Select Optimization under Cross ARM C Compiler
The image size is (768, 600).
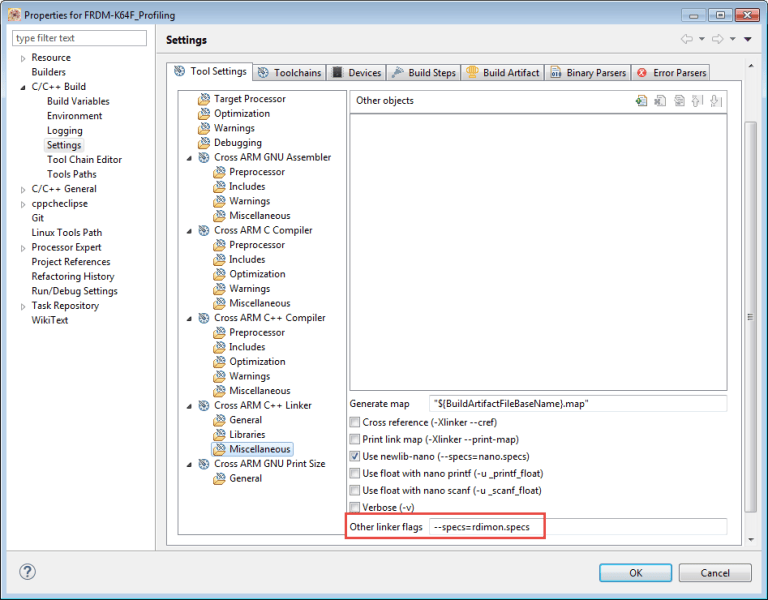[x=257, y=274]
